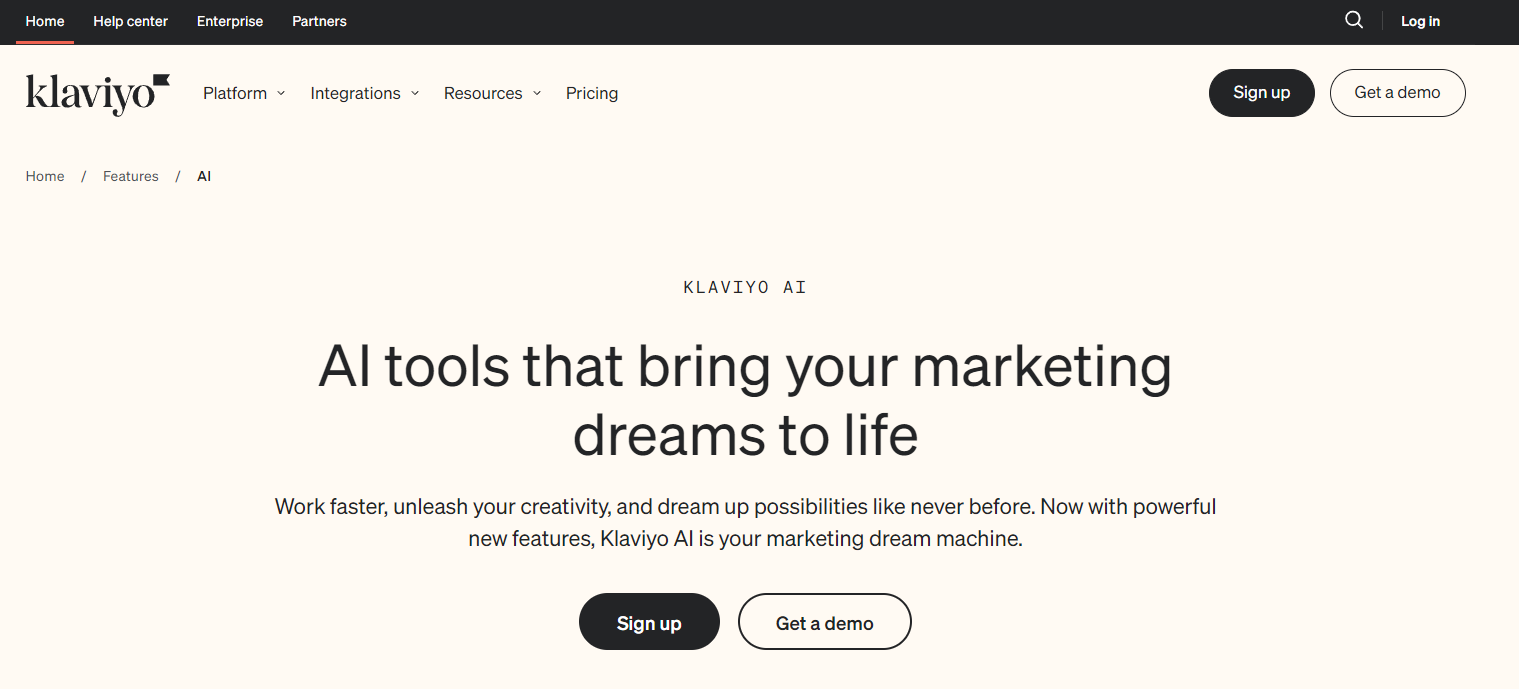Image resolution: width=1519 pixels, height=689 pixels.
Task: Select Enterprise in the top navigation
Action: tap(229, 20)
